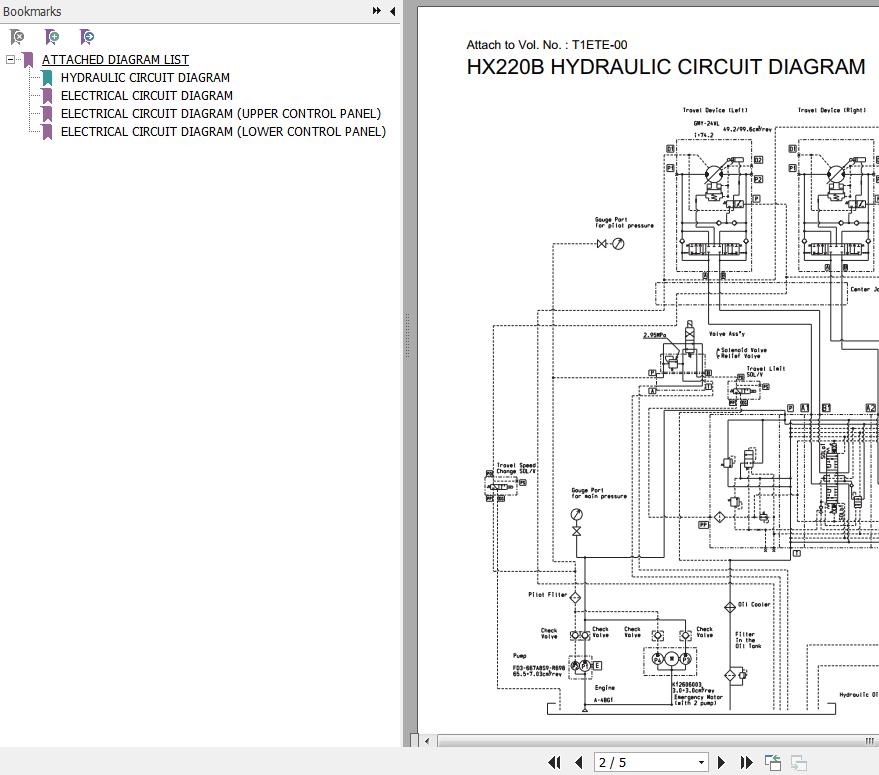Screen dimensions: 879x775
Task: Open the ELECTRICAL CIRCUIT DIAGRAM (UPPER CONTROL PANEL) bookmark
Action: tap(221, 113)
